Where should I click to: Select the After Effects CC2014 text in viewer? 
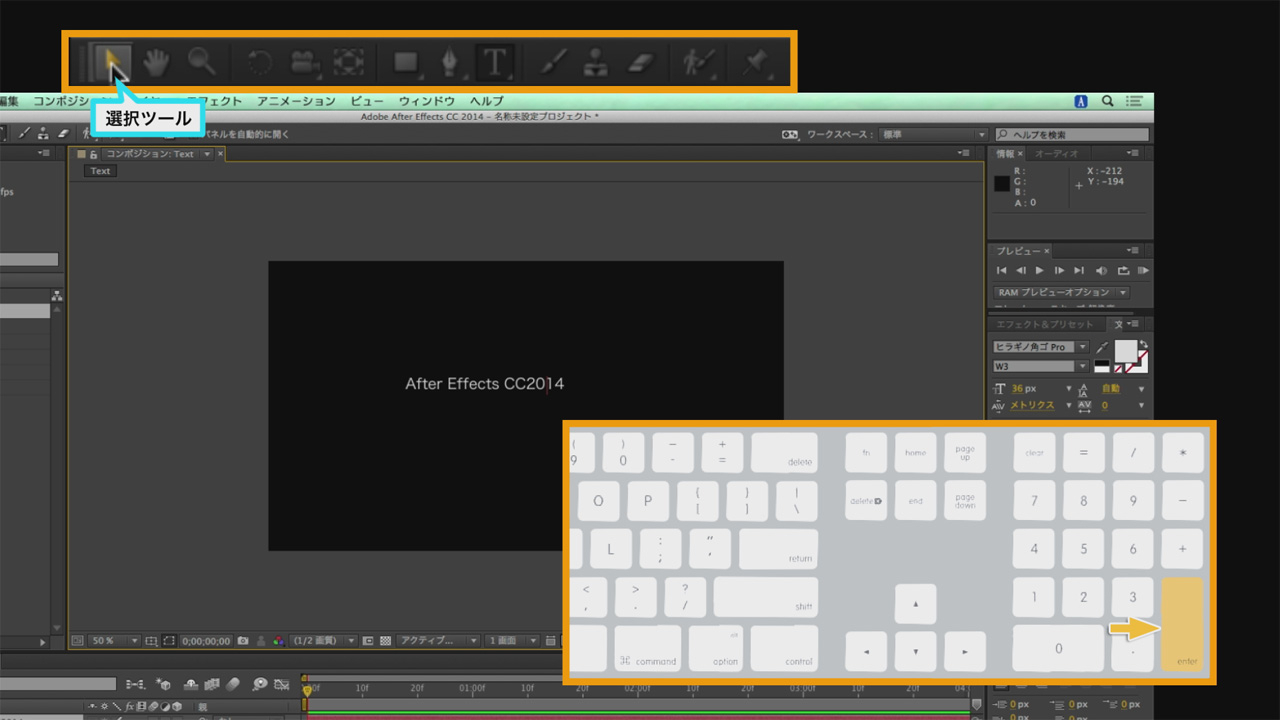point(484,384)
